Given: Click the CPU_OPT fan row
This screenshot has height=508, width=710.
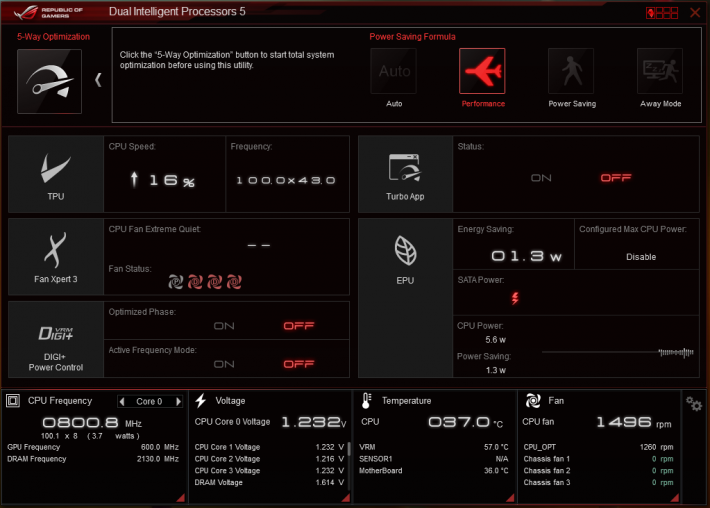Looking at the screenshot, I should (x=598, y=447).
